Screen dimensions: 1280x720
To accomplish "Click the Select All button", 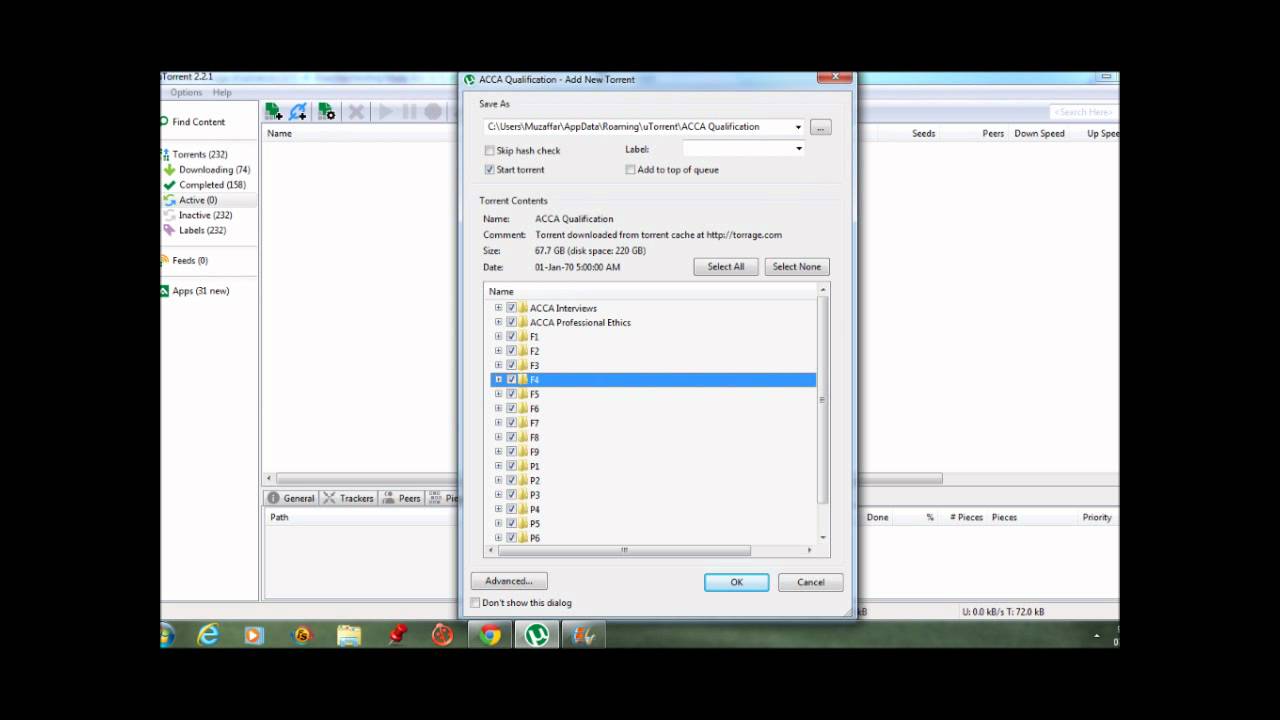I will pos(726,267).
